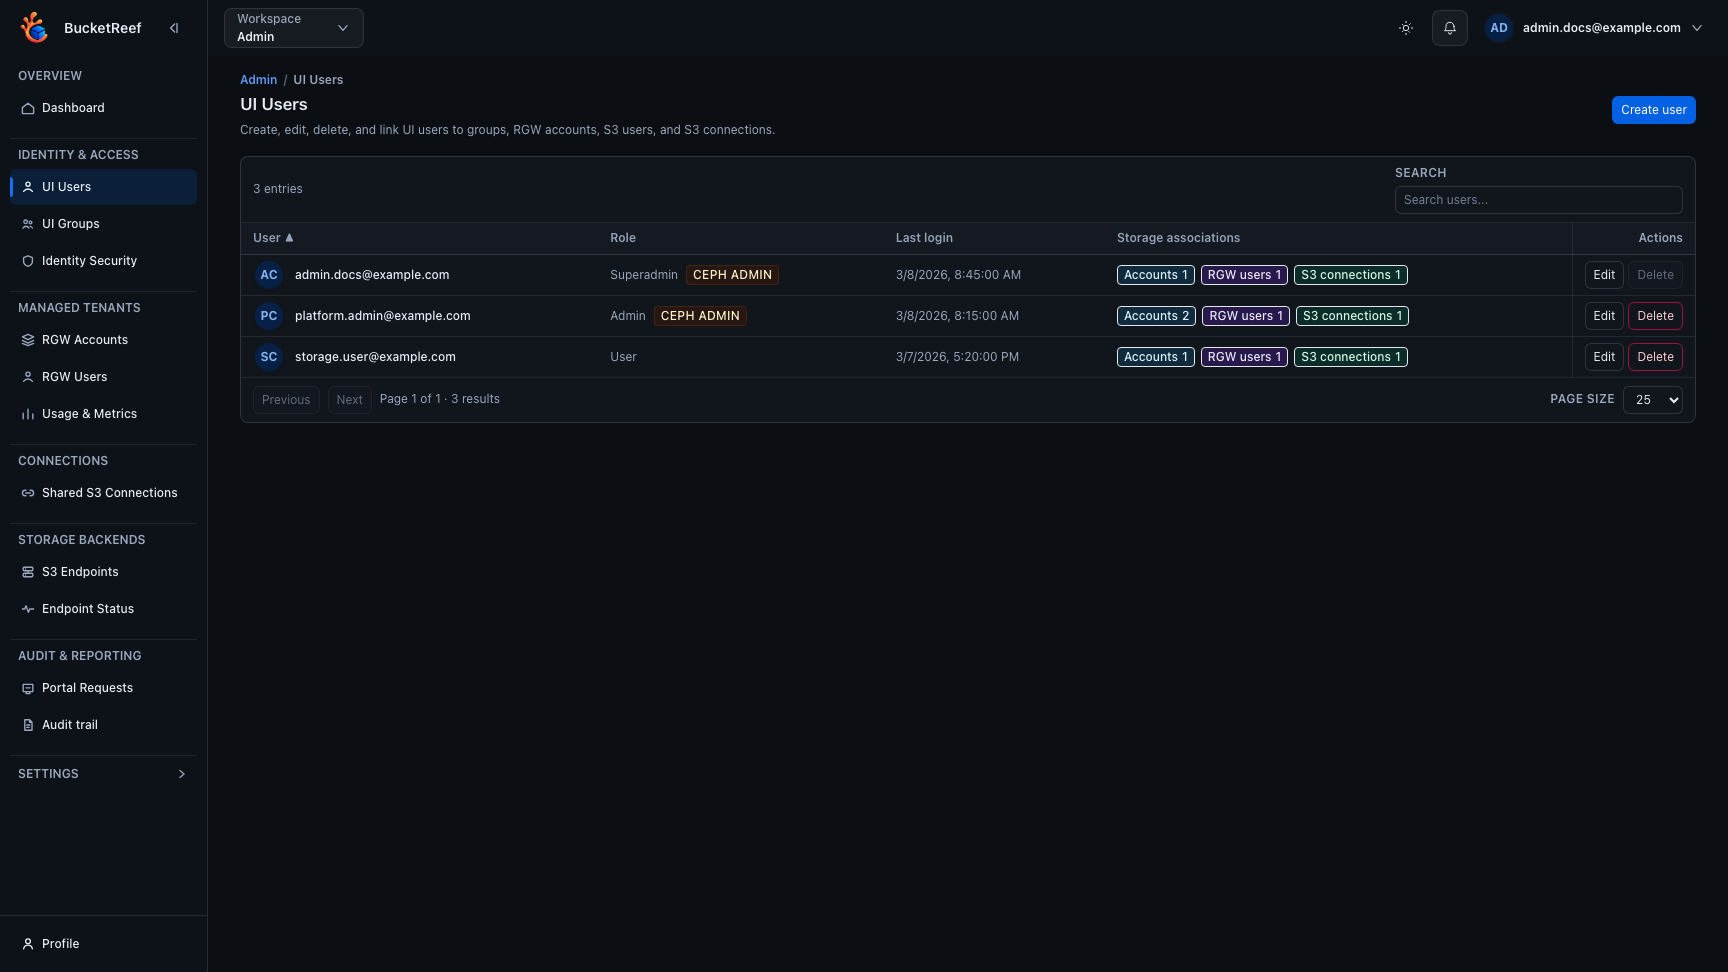Screen dimensions: 1728x972
Task: Open S3 Endpoints page
Action: (x=103, y=572)
